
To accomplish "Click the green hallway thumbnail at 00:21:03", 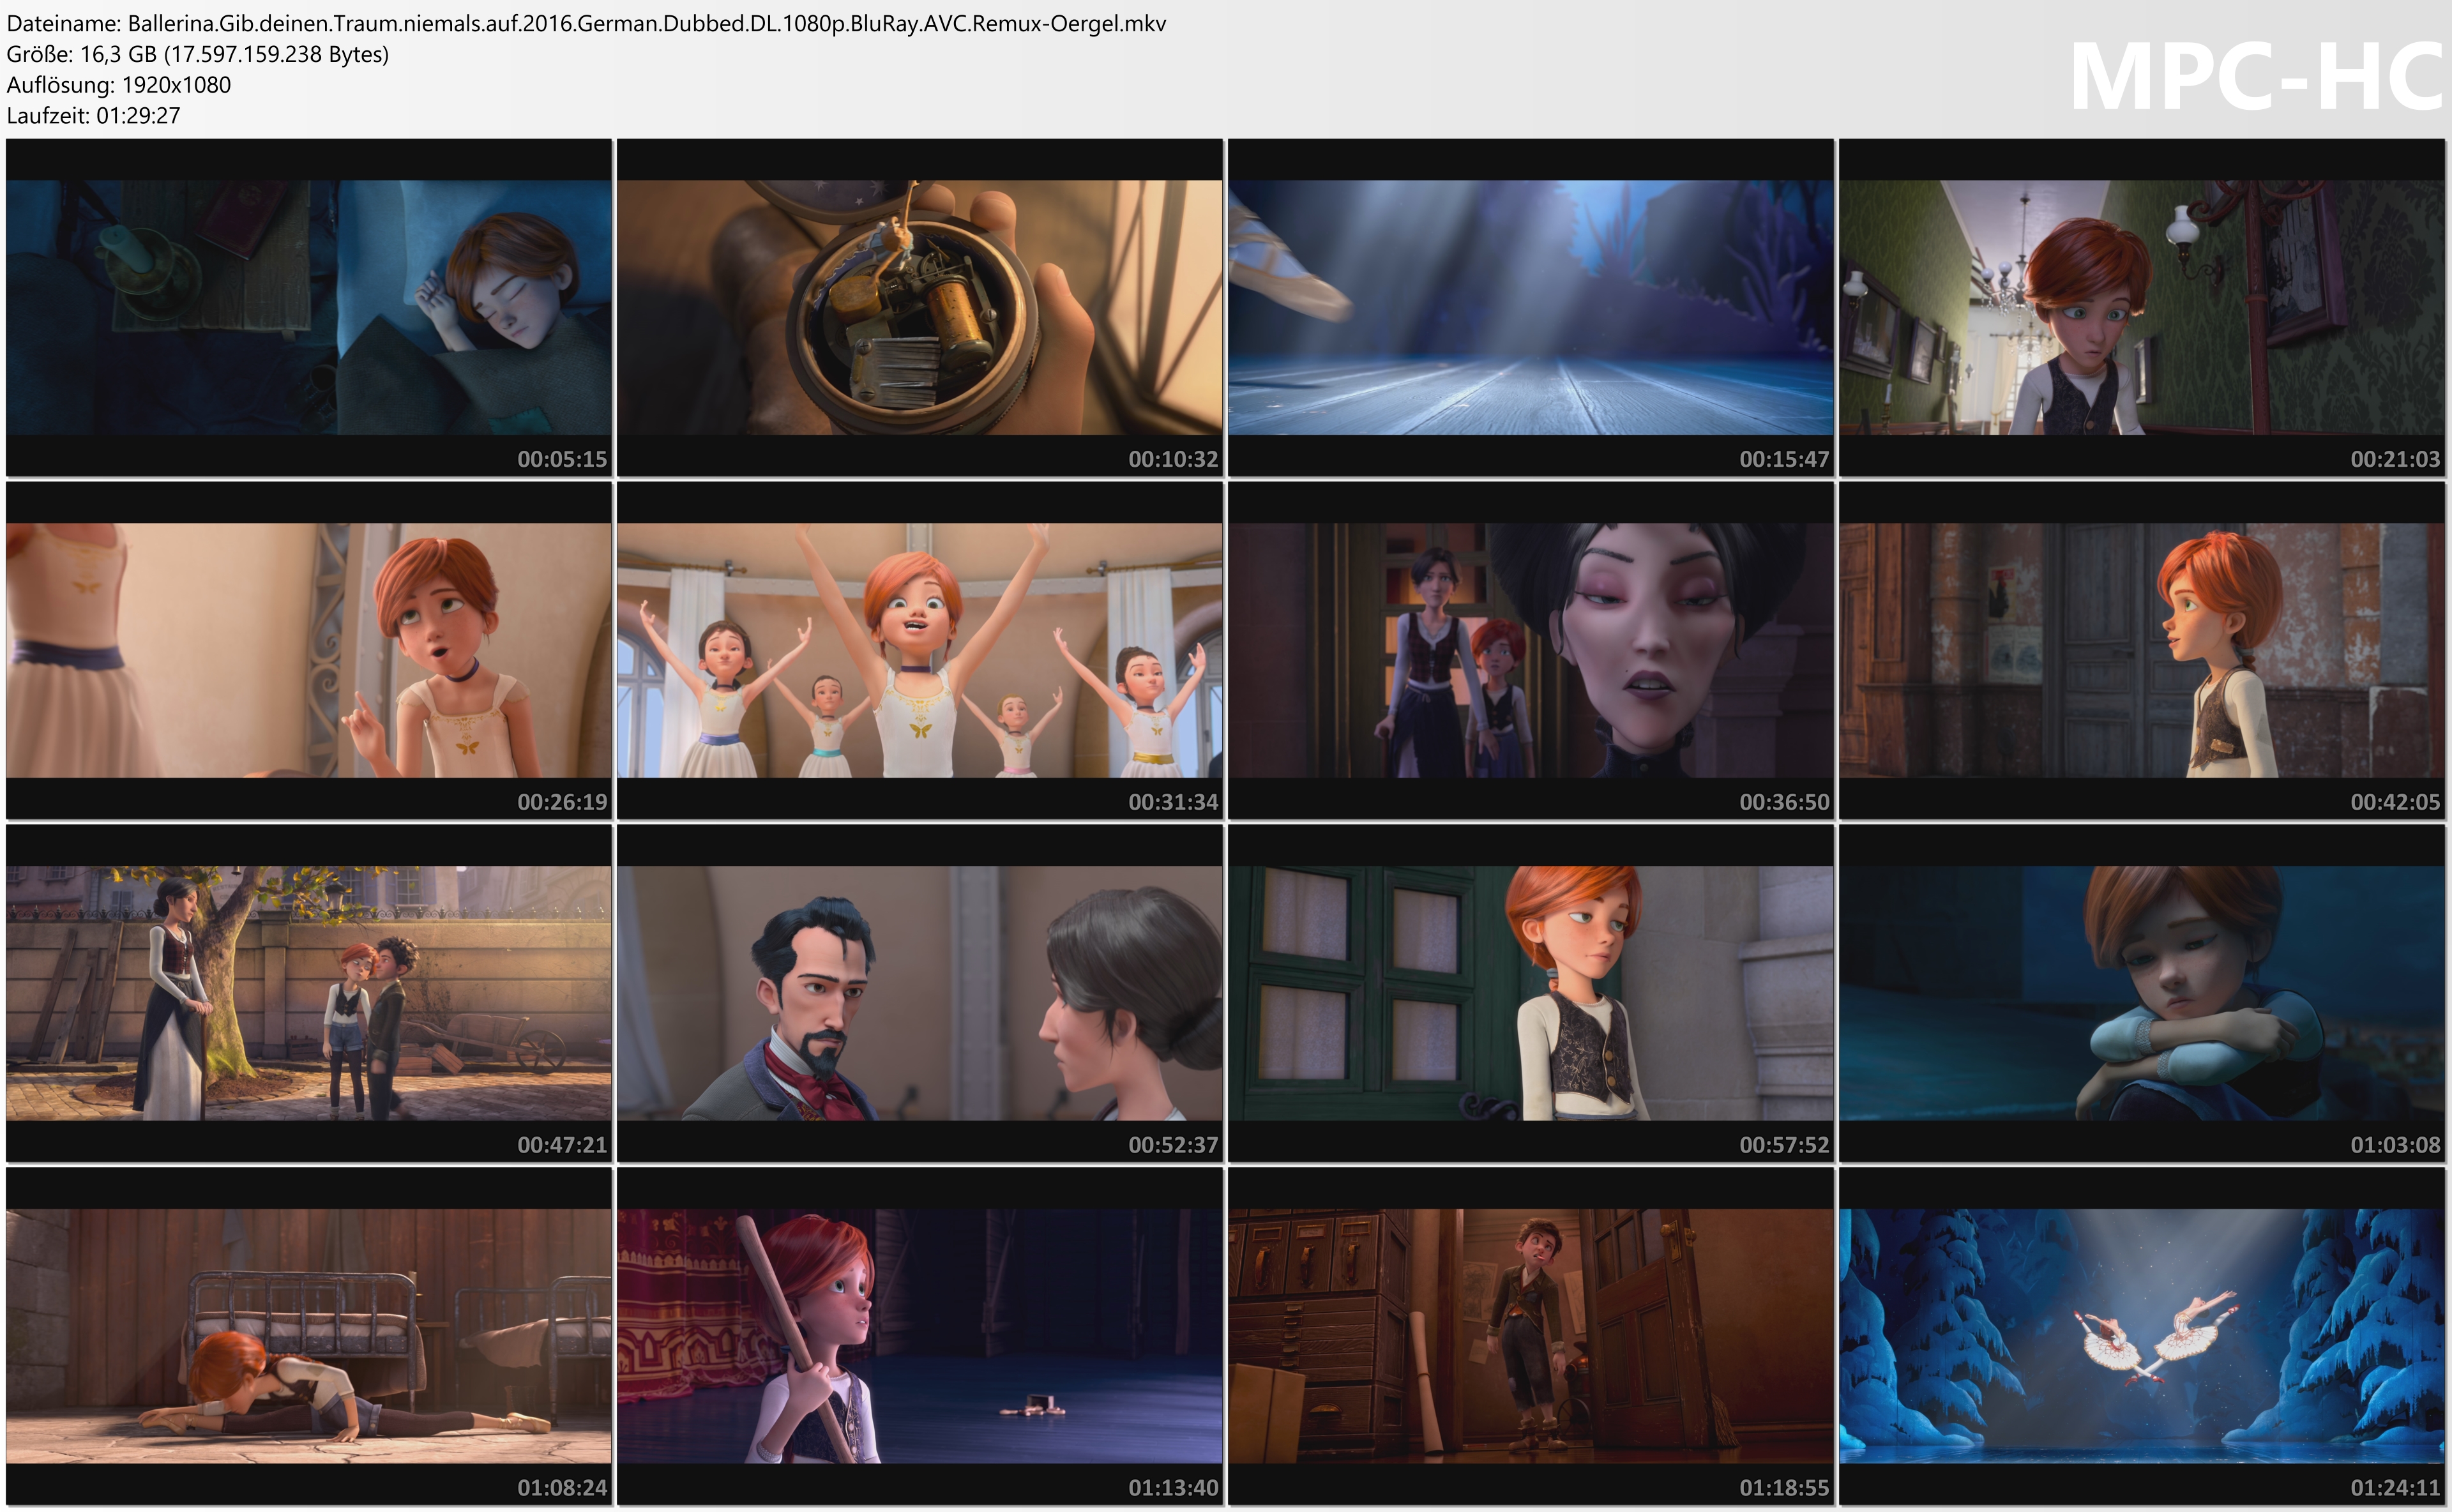I will [x=2141, y=307].
